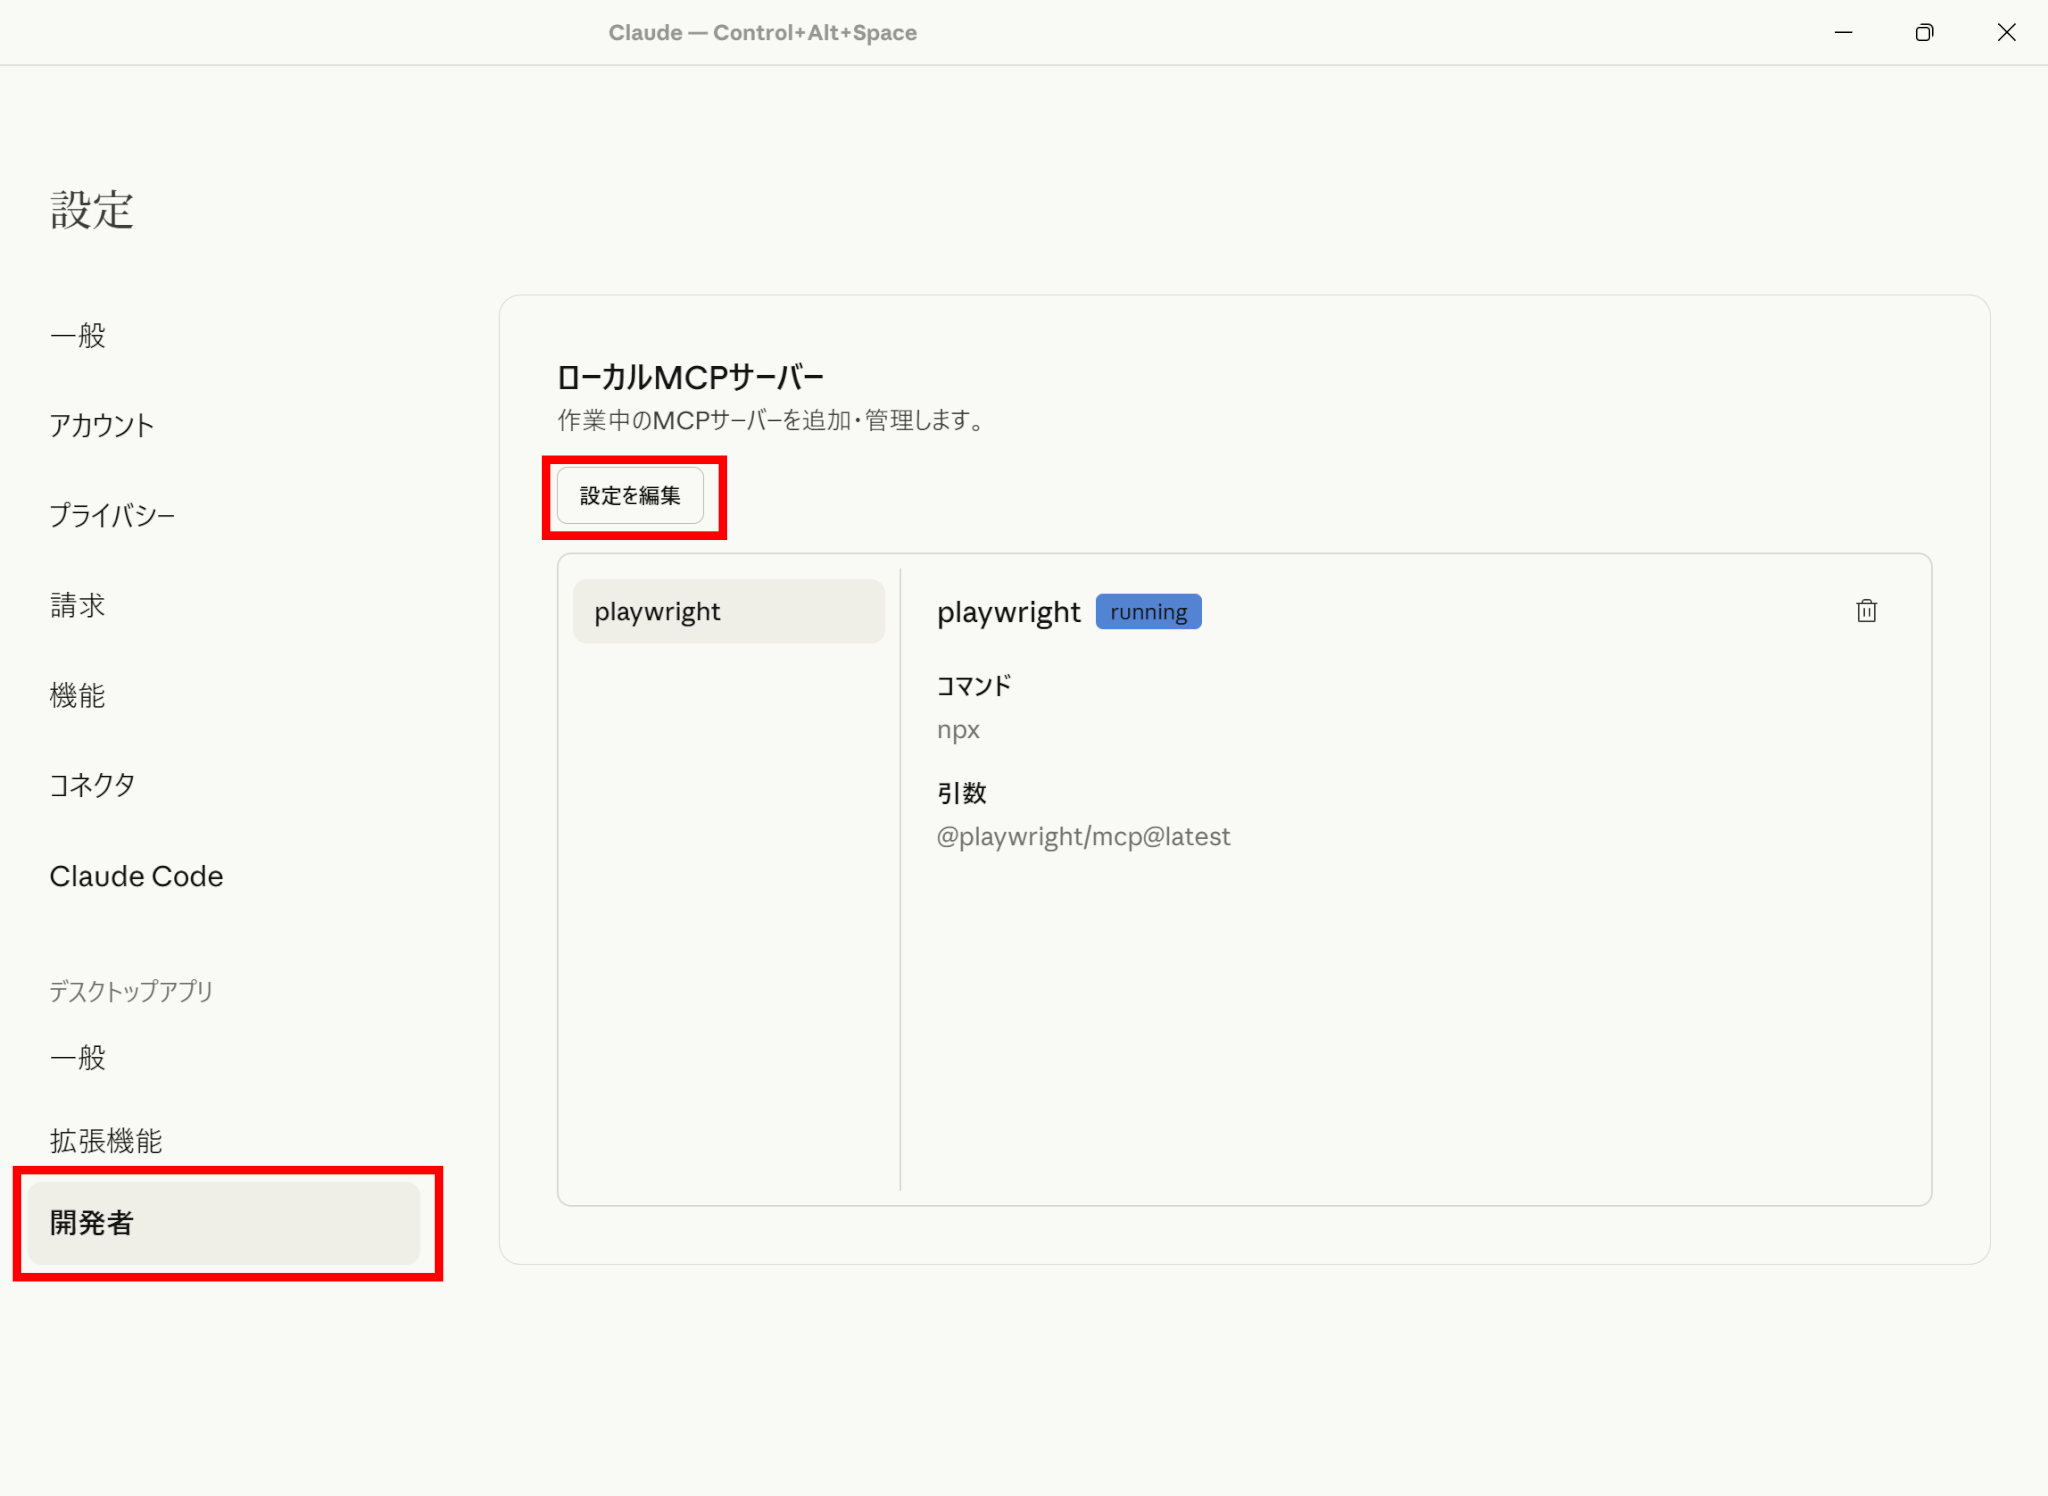
Task: Select Claude Code in sidebar
Action: 136,876
